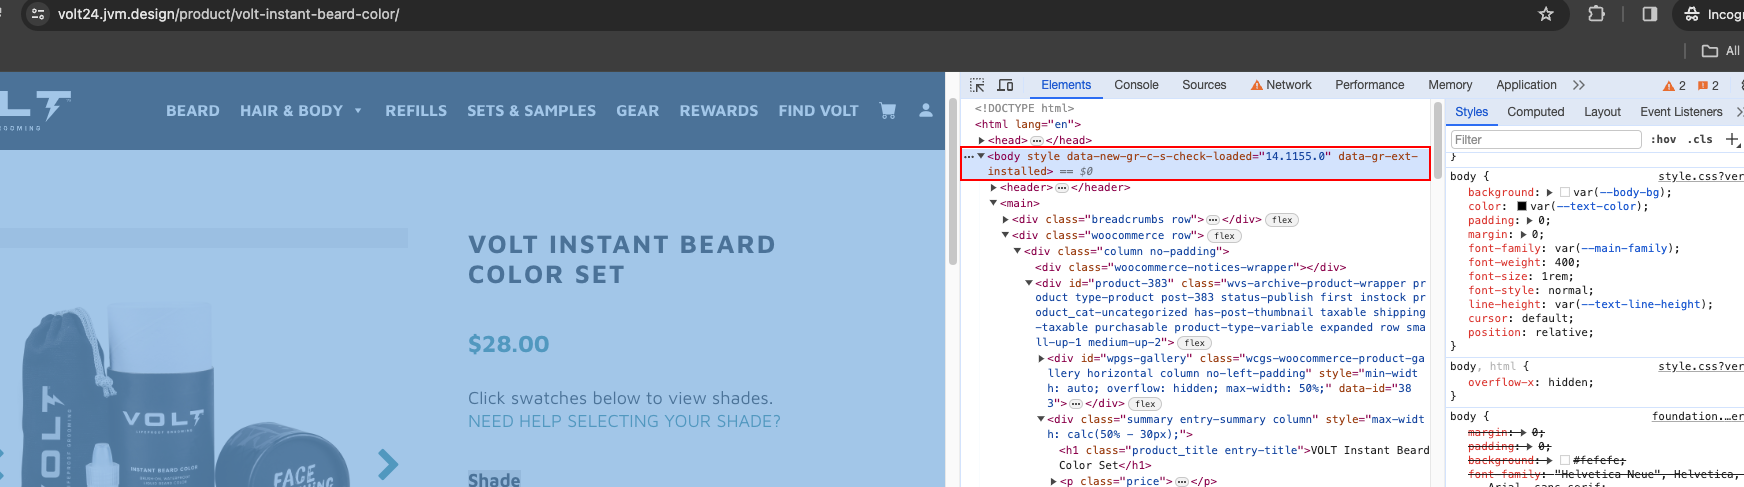Collapse the woocommerce row div node
This screenshot has width=1744, height=487.
1006,236
